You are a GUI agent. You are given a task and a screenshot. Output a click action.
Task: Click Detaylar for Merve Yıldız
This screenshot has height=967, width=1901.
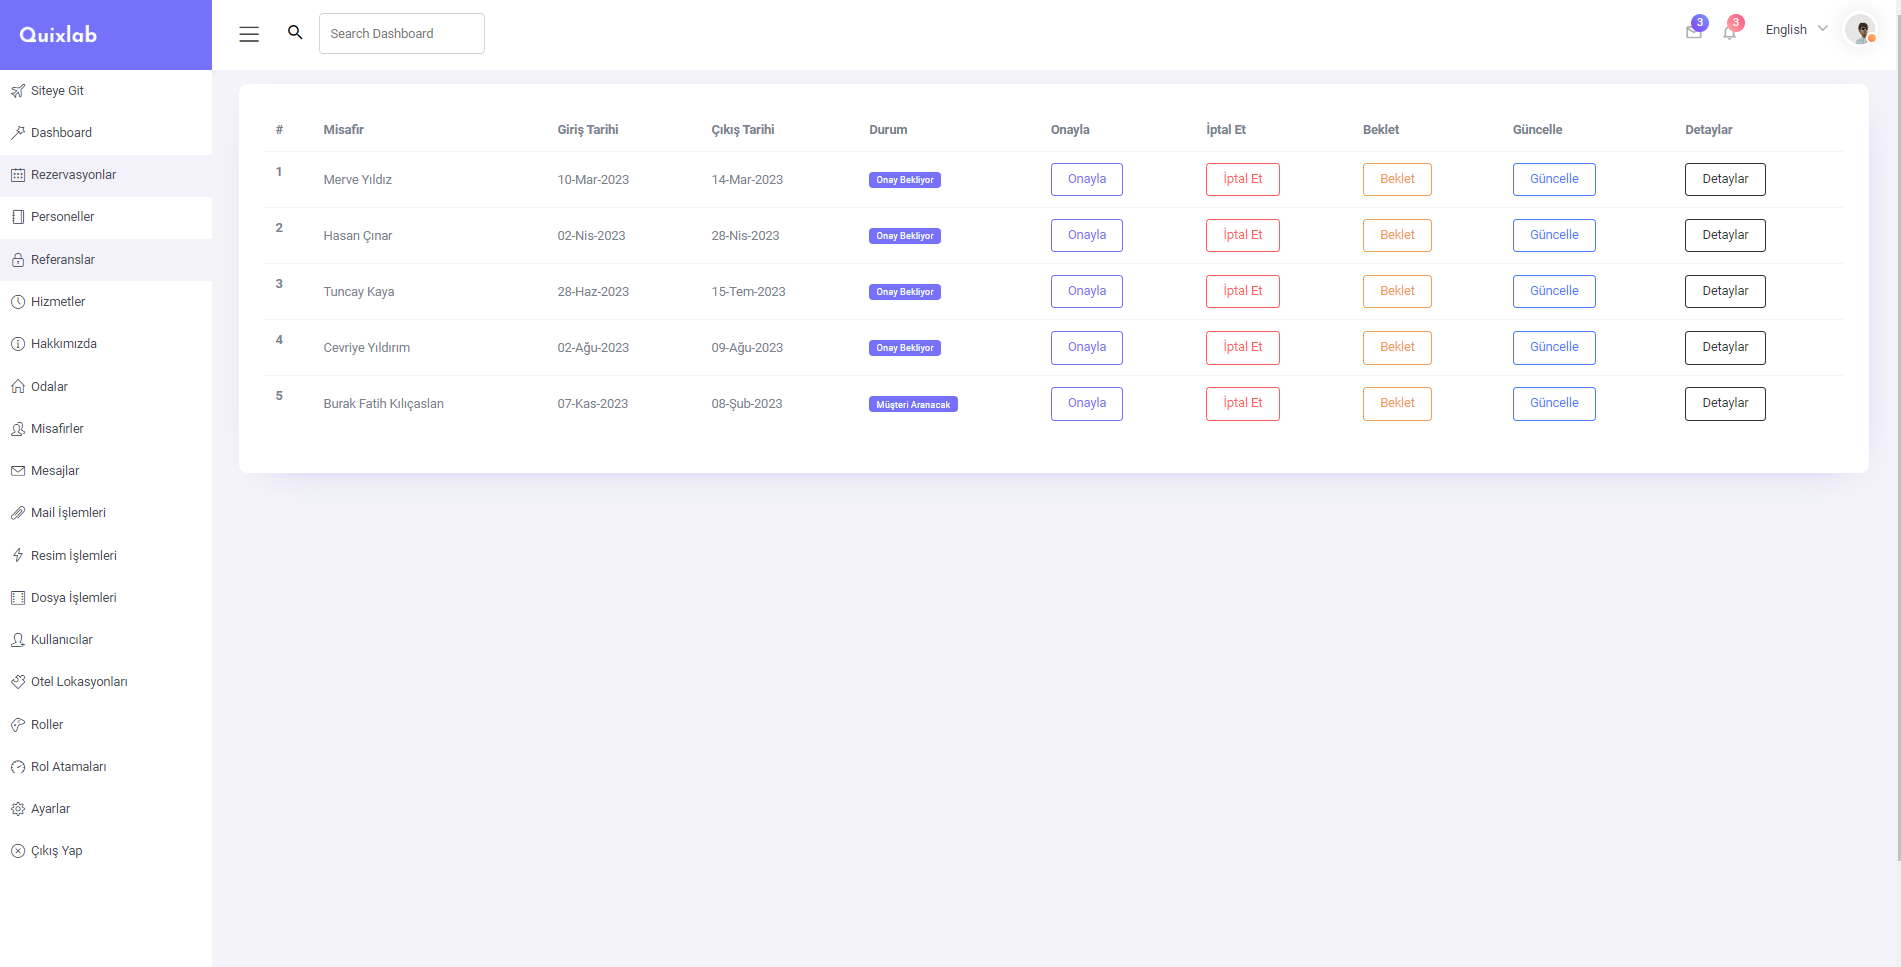pos(1725,179)
